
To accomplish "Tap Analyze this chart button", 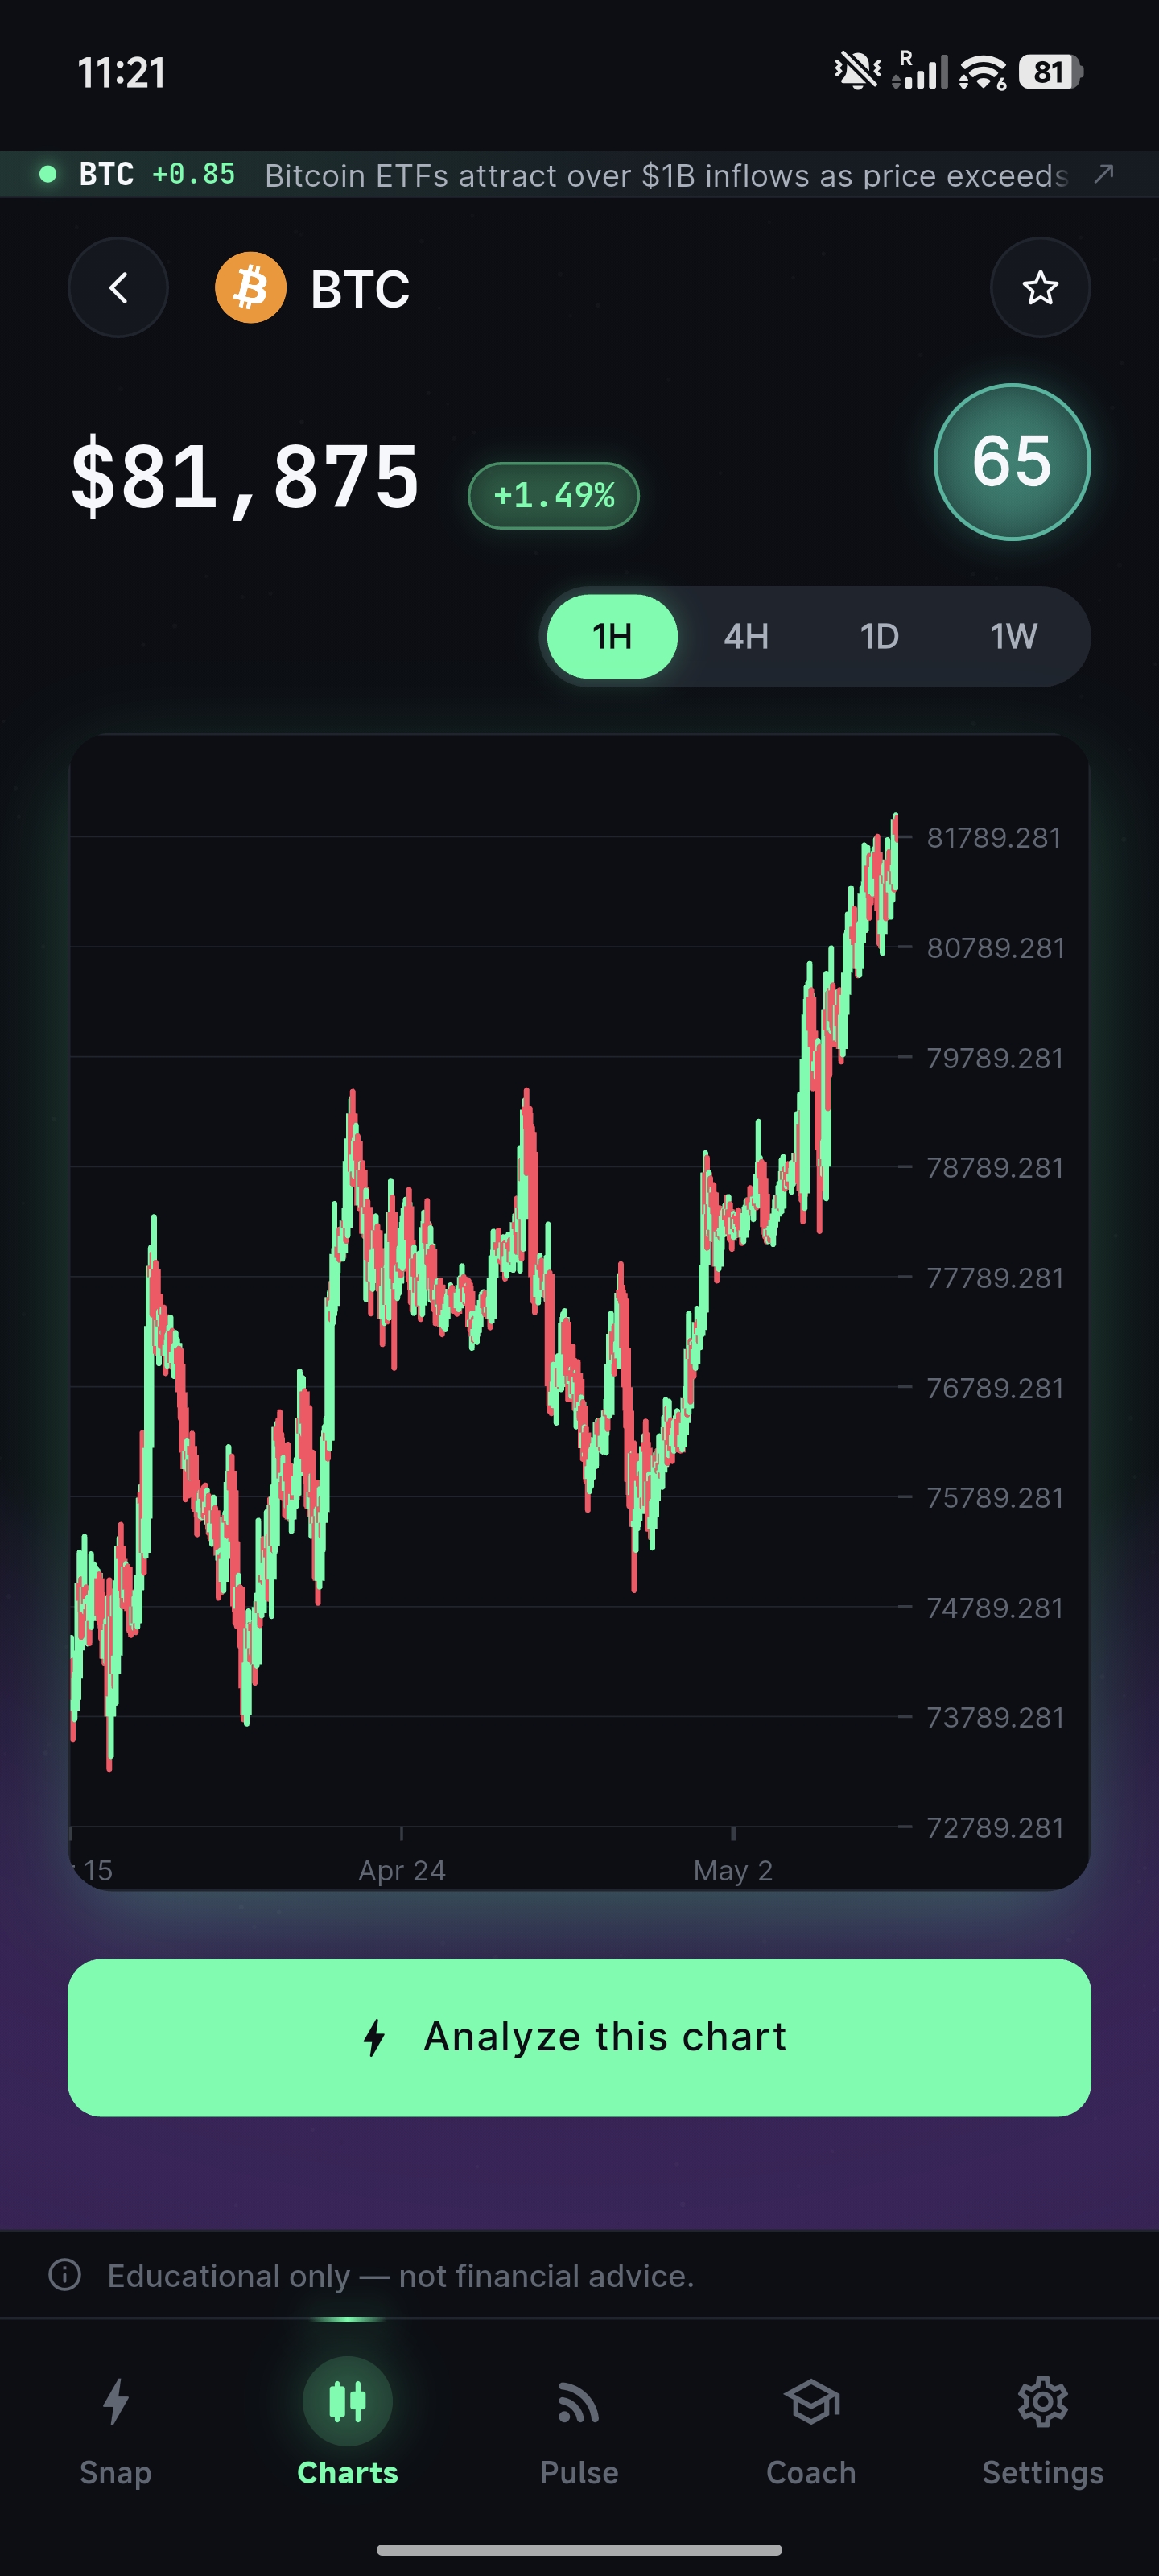I will pos(579,2037).
